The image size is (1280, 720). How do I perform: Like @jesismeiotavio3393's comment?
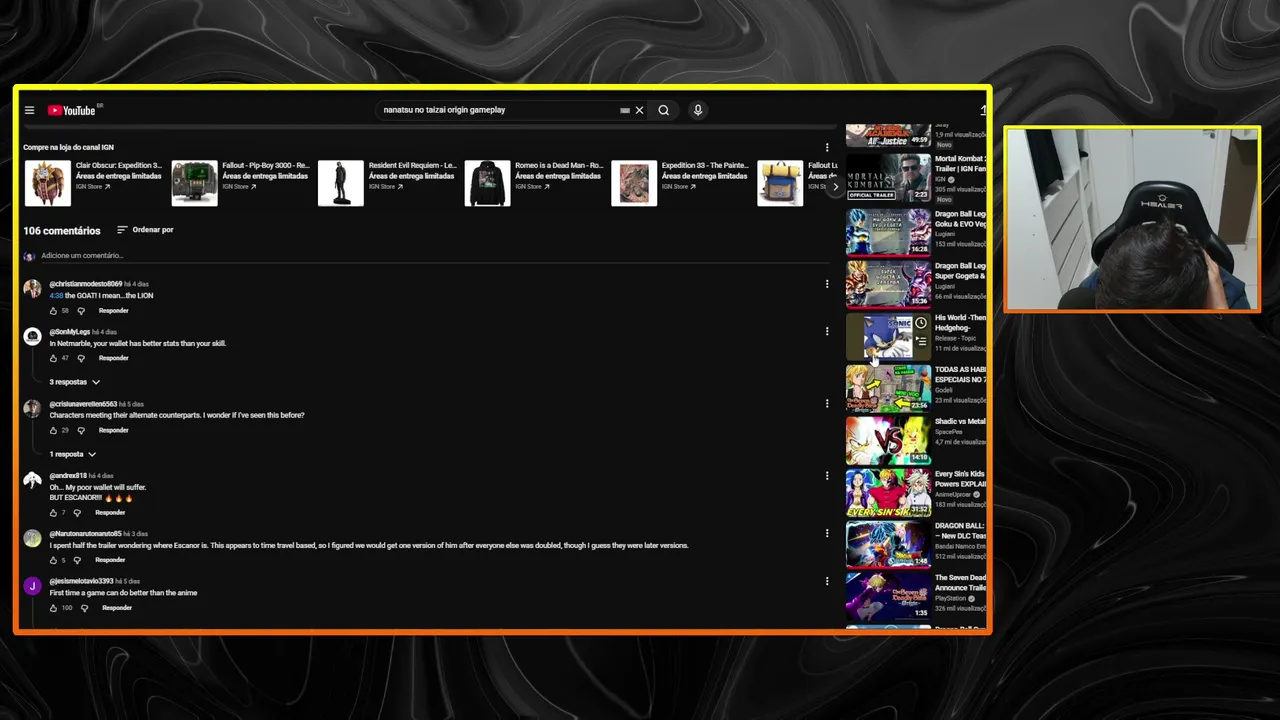tap(54, 608)
